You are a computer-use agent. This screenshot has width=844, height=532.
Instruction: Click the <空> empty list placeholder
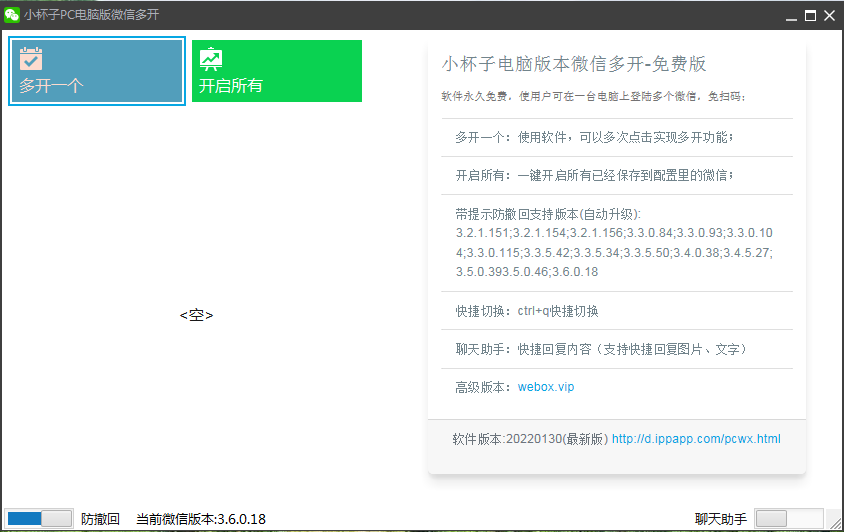pyautogui.click(x=196, y=315)
